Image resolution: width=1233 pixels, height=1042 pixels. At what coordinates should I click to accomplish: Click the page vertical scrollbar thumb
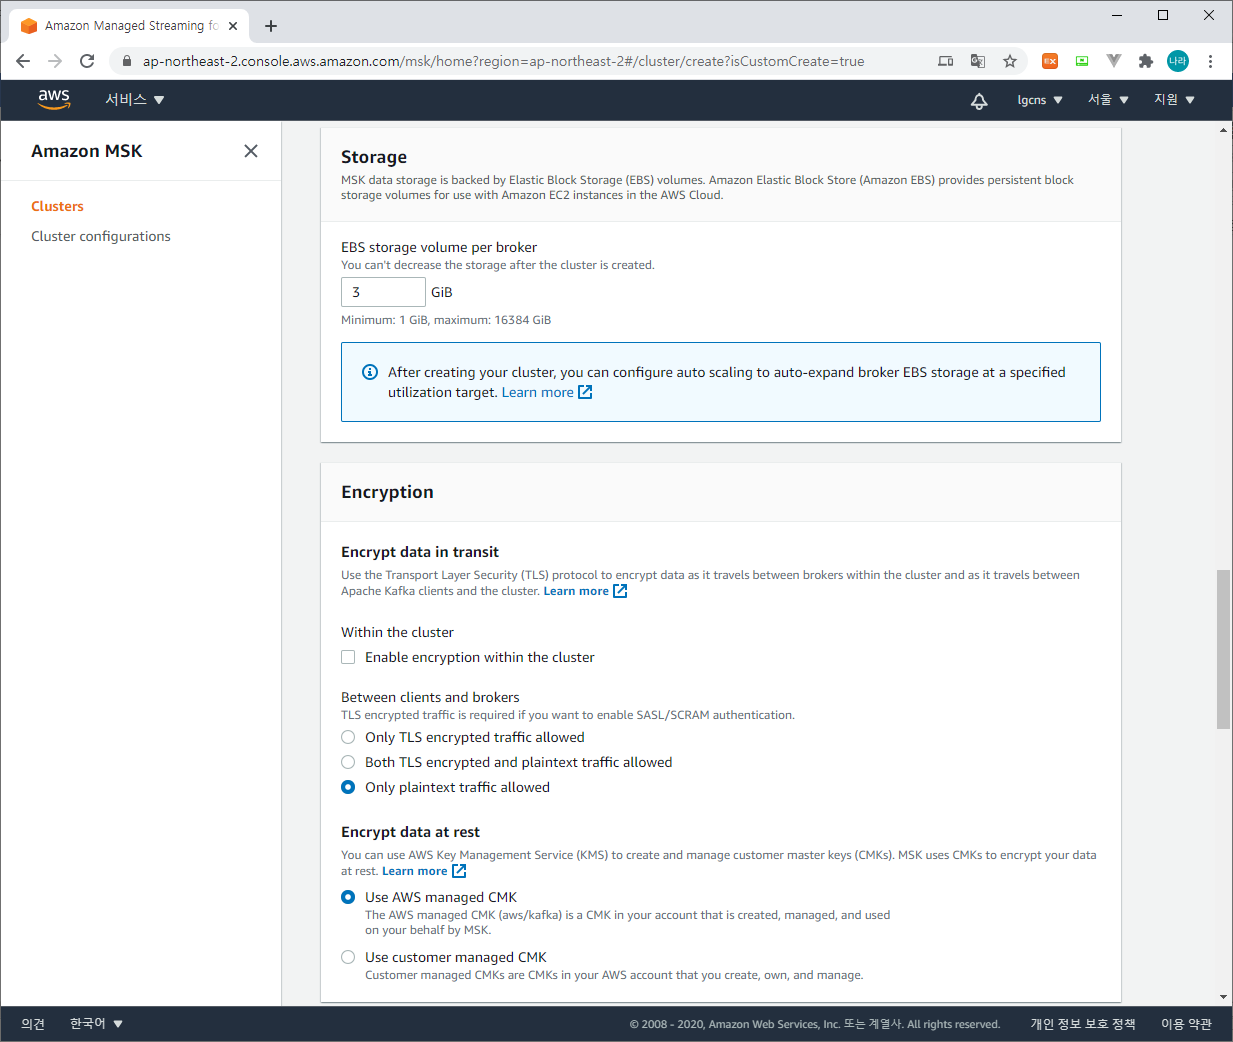pos(1223,649)
